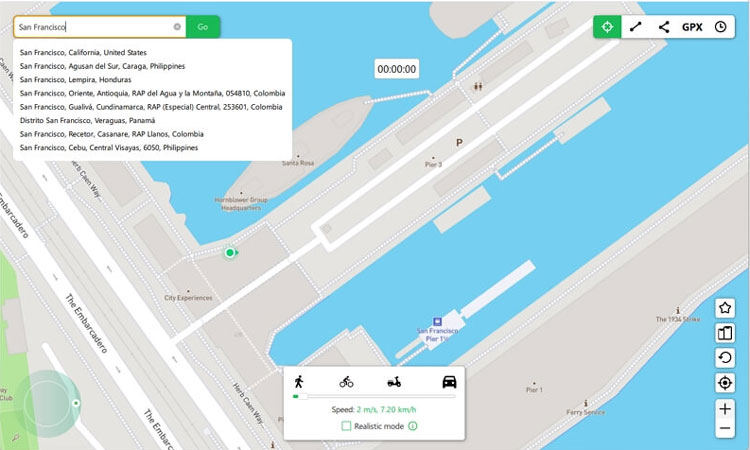Image resolution: width=750 pixels, height=450 pixels.
Task: Select San Francisco, California, United States suggestion
Action: point(83,53)
